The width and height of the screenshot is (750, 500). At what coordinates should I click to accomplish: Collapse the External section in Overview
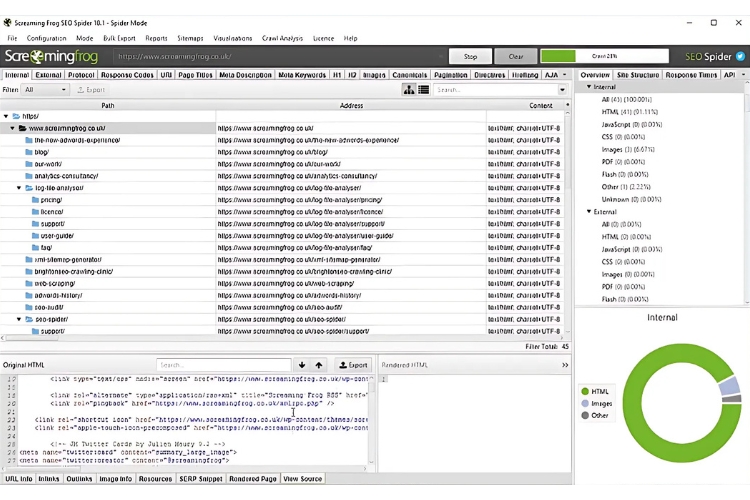pos(589,211)
